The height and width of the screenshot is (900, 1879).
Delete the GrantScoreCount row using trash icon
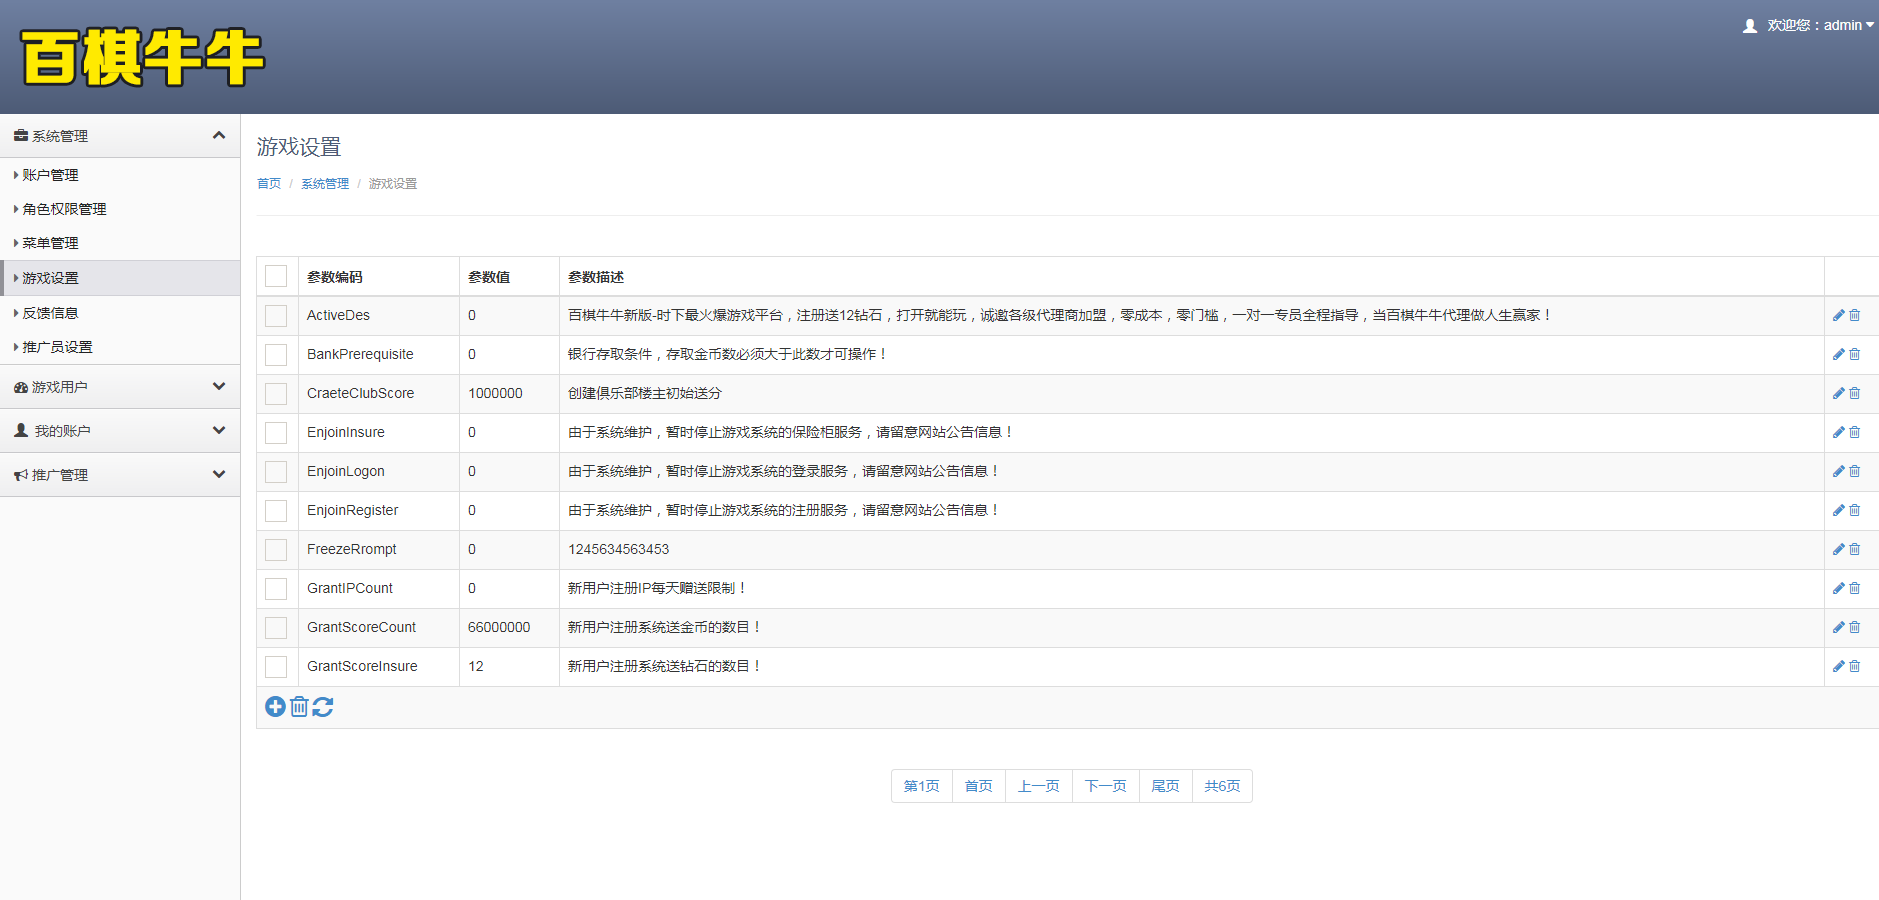coord(1855,627)
